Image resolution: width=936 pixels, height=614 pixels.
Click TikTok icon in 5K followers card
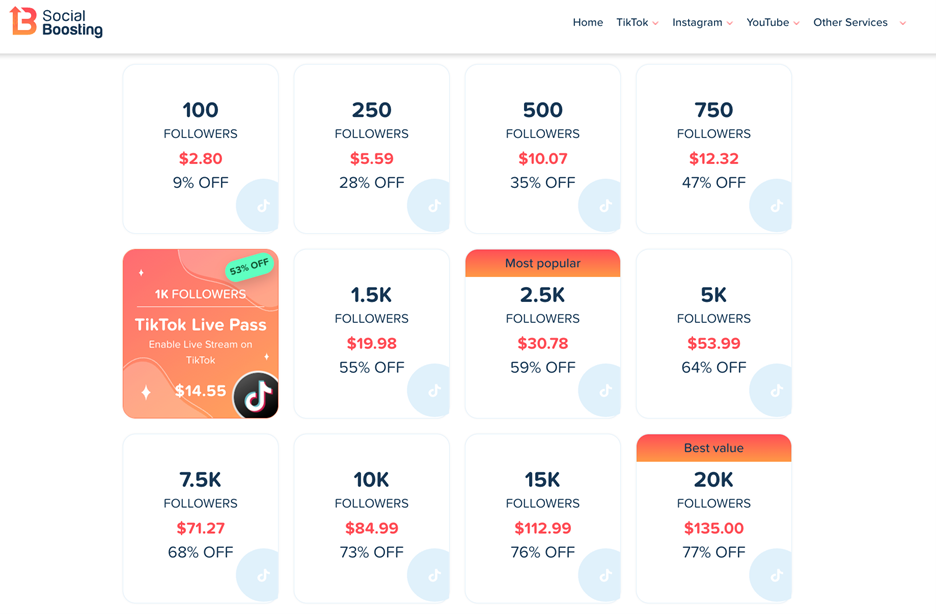click(776, 390)
